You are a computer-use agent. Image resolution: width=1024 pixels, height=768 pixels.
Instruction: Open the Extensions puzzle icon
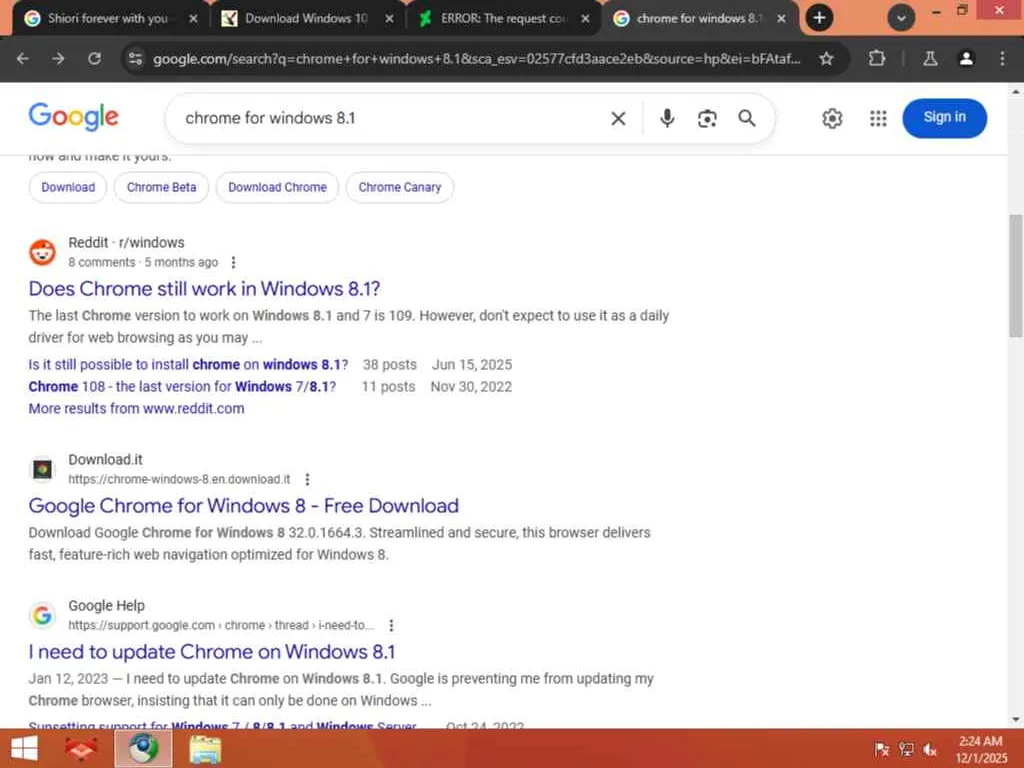click(877, 59)
